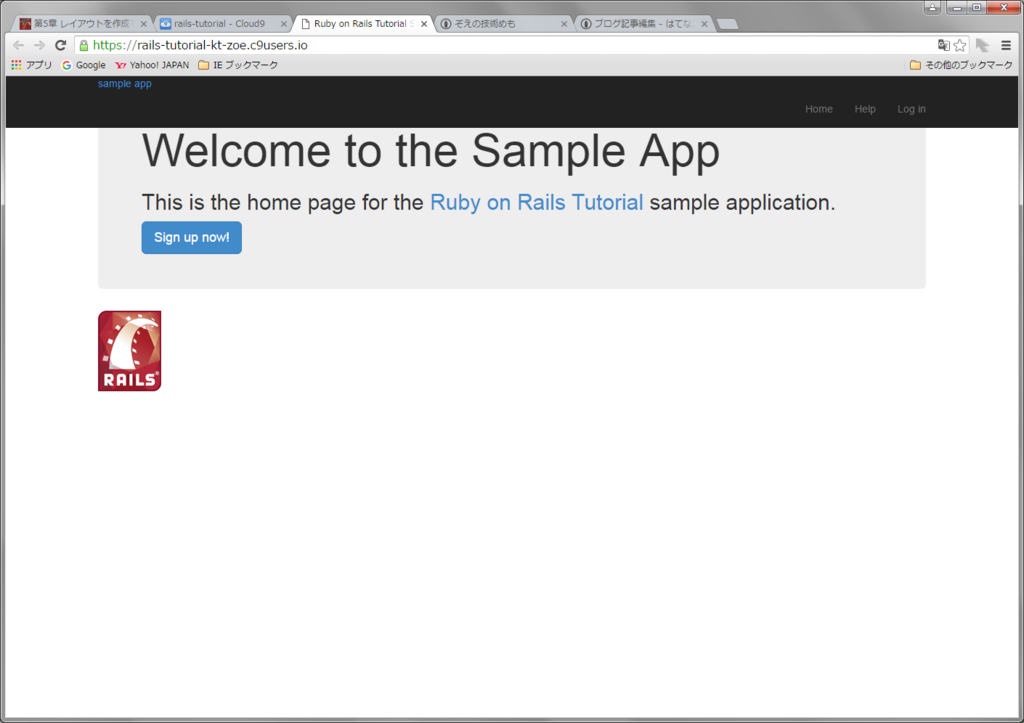Click the cursor extension icon in toolbar
1024x723 pixels.
[x=982, y=45]
